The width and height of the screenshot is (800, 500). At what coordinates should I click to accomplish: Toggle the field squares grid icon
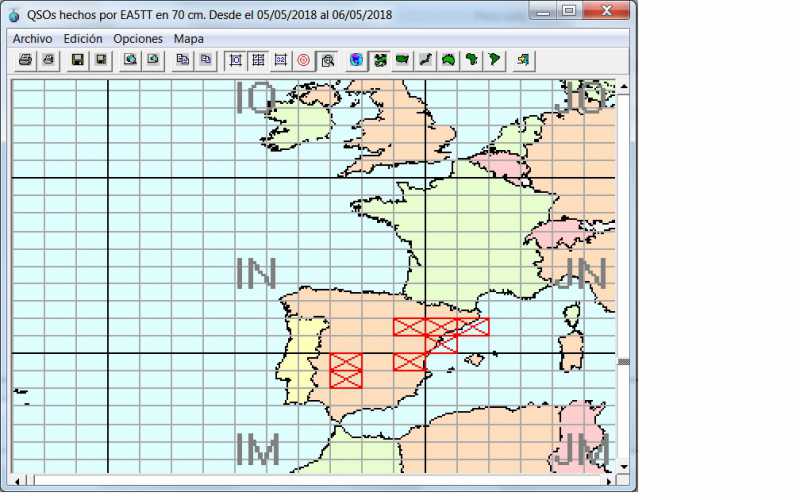pyautogui.click(x=235, y=60)
